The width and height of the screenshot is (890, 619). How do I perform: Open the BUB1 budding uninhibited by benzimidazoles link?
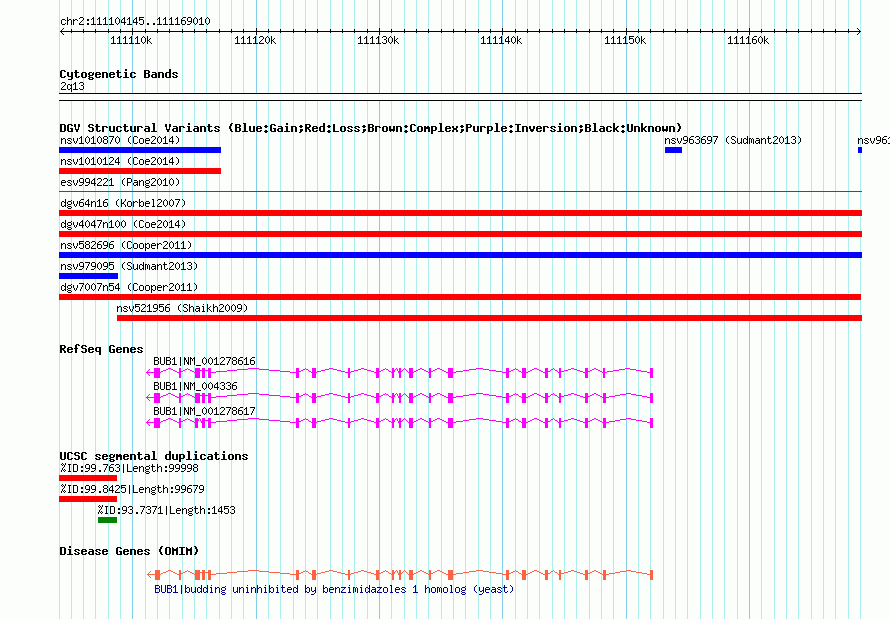[x=334, y=589]
